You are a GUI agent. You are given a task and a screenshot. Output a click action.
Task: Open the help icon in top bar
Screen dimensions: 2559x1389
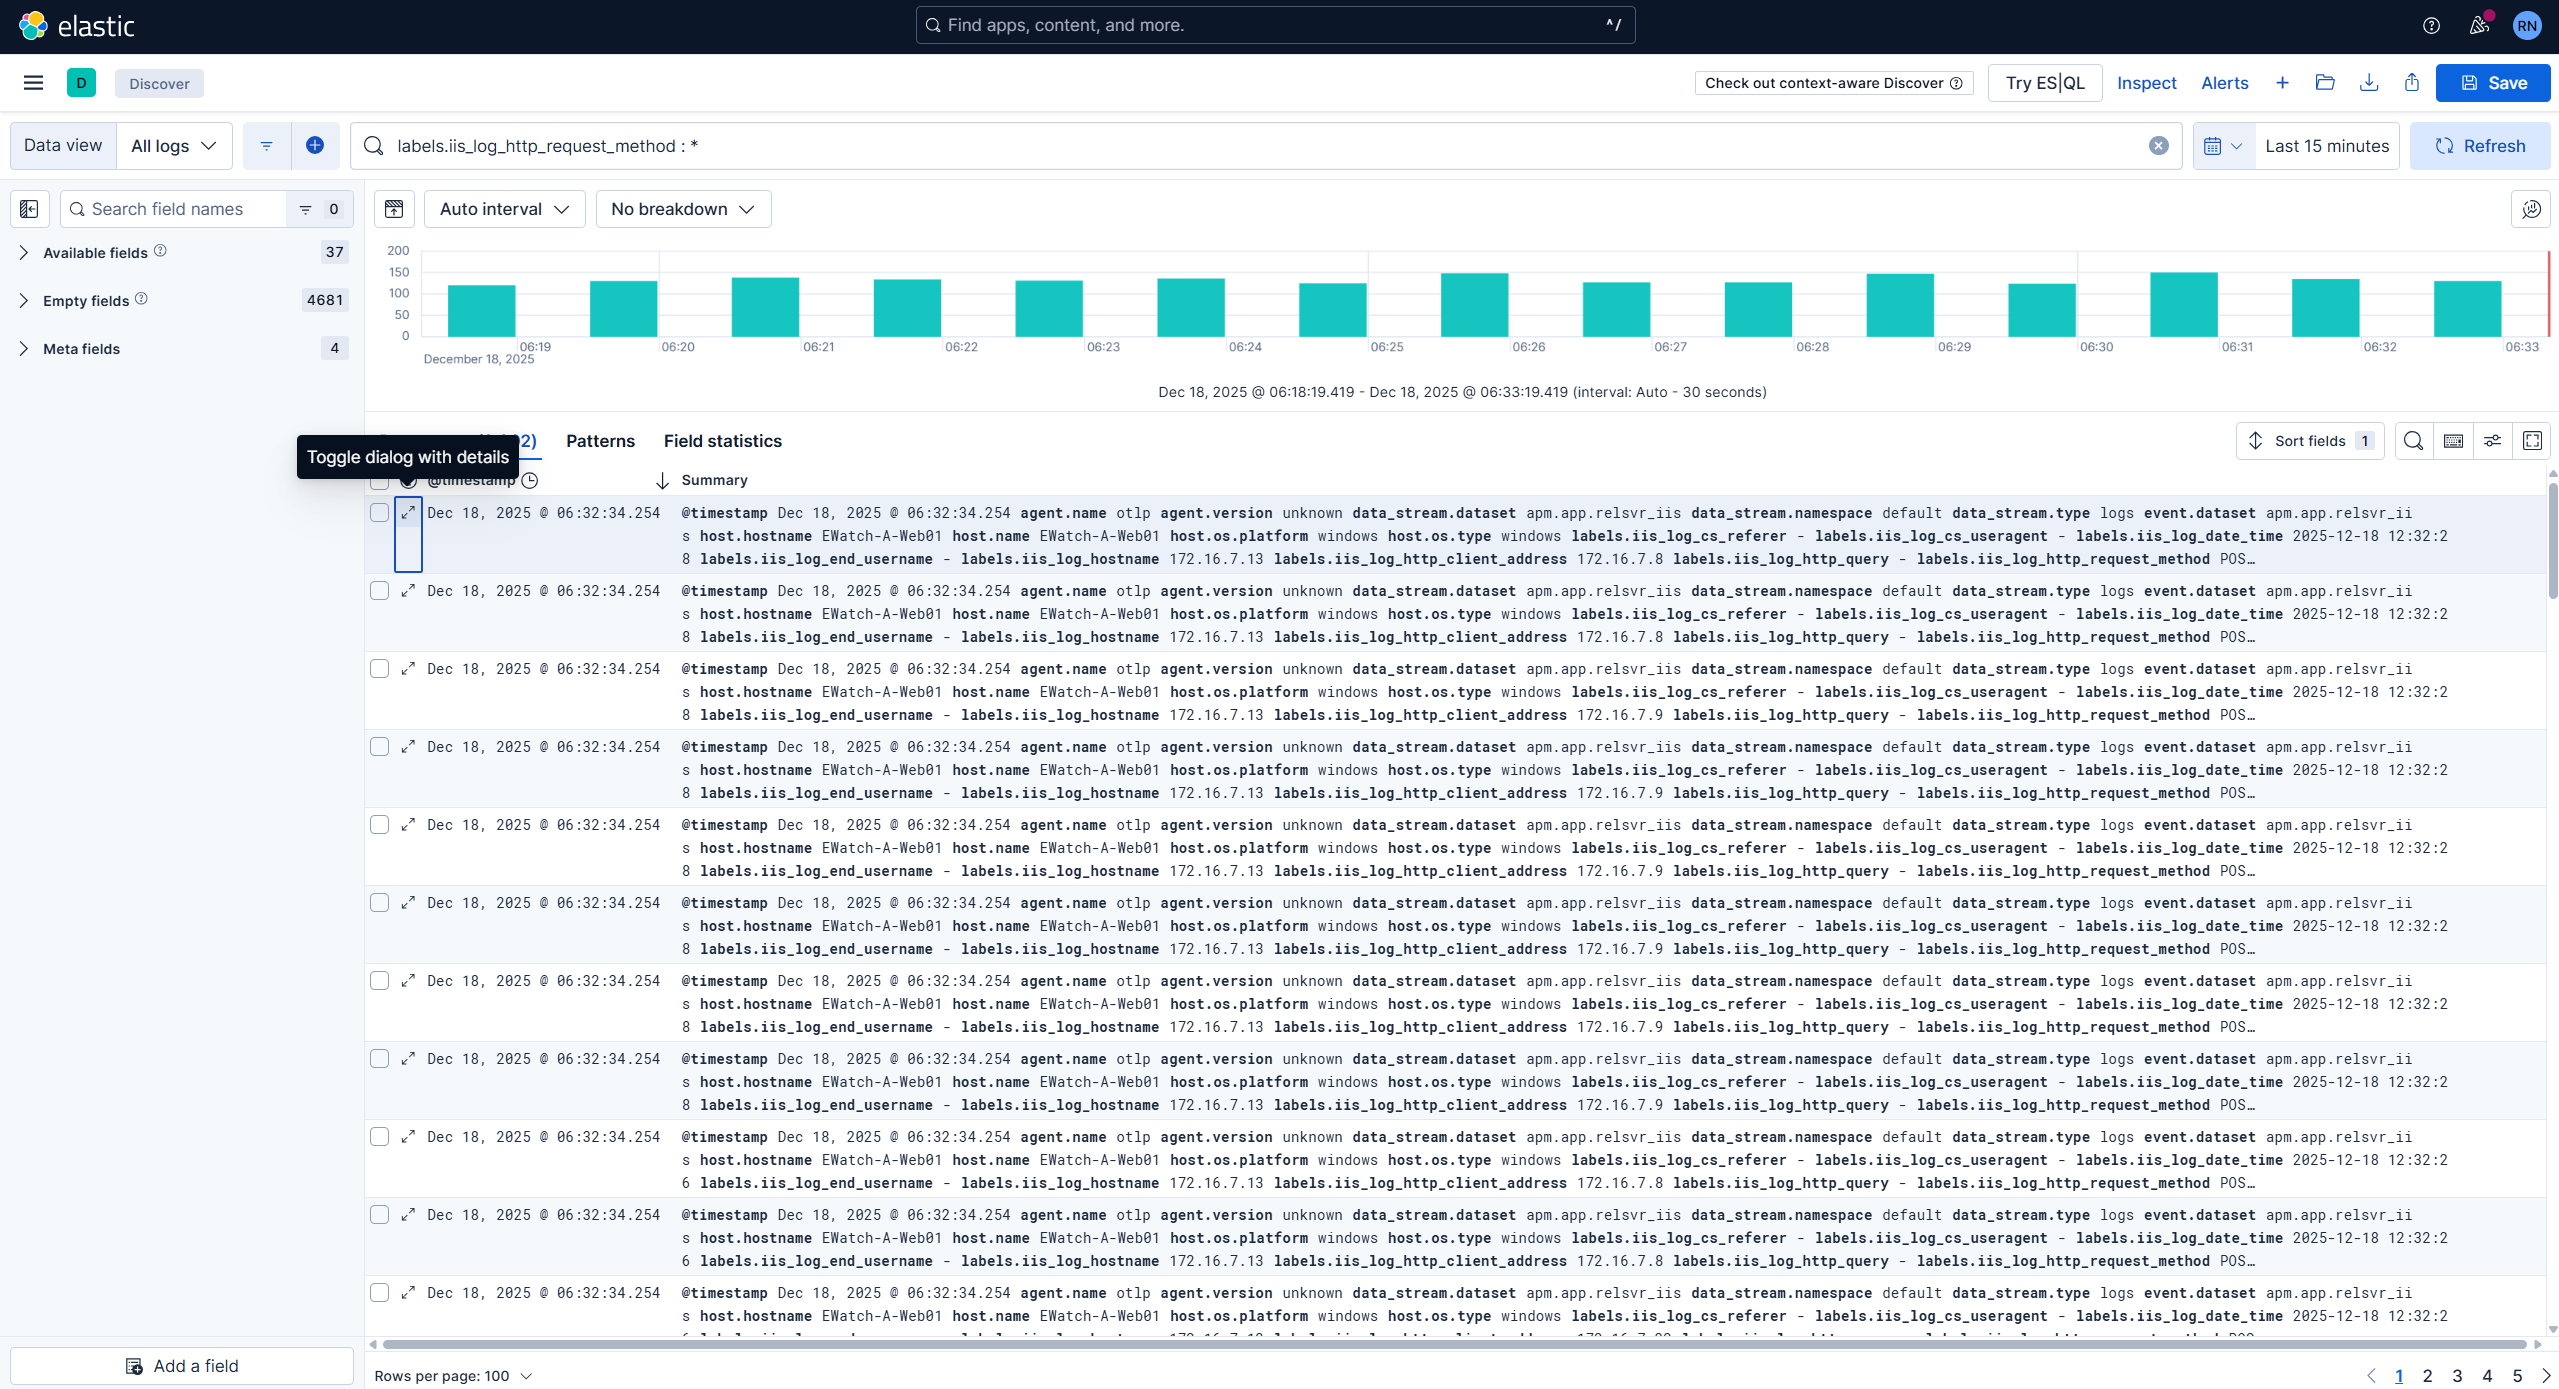[2433, 25]
